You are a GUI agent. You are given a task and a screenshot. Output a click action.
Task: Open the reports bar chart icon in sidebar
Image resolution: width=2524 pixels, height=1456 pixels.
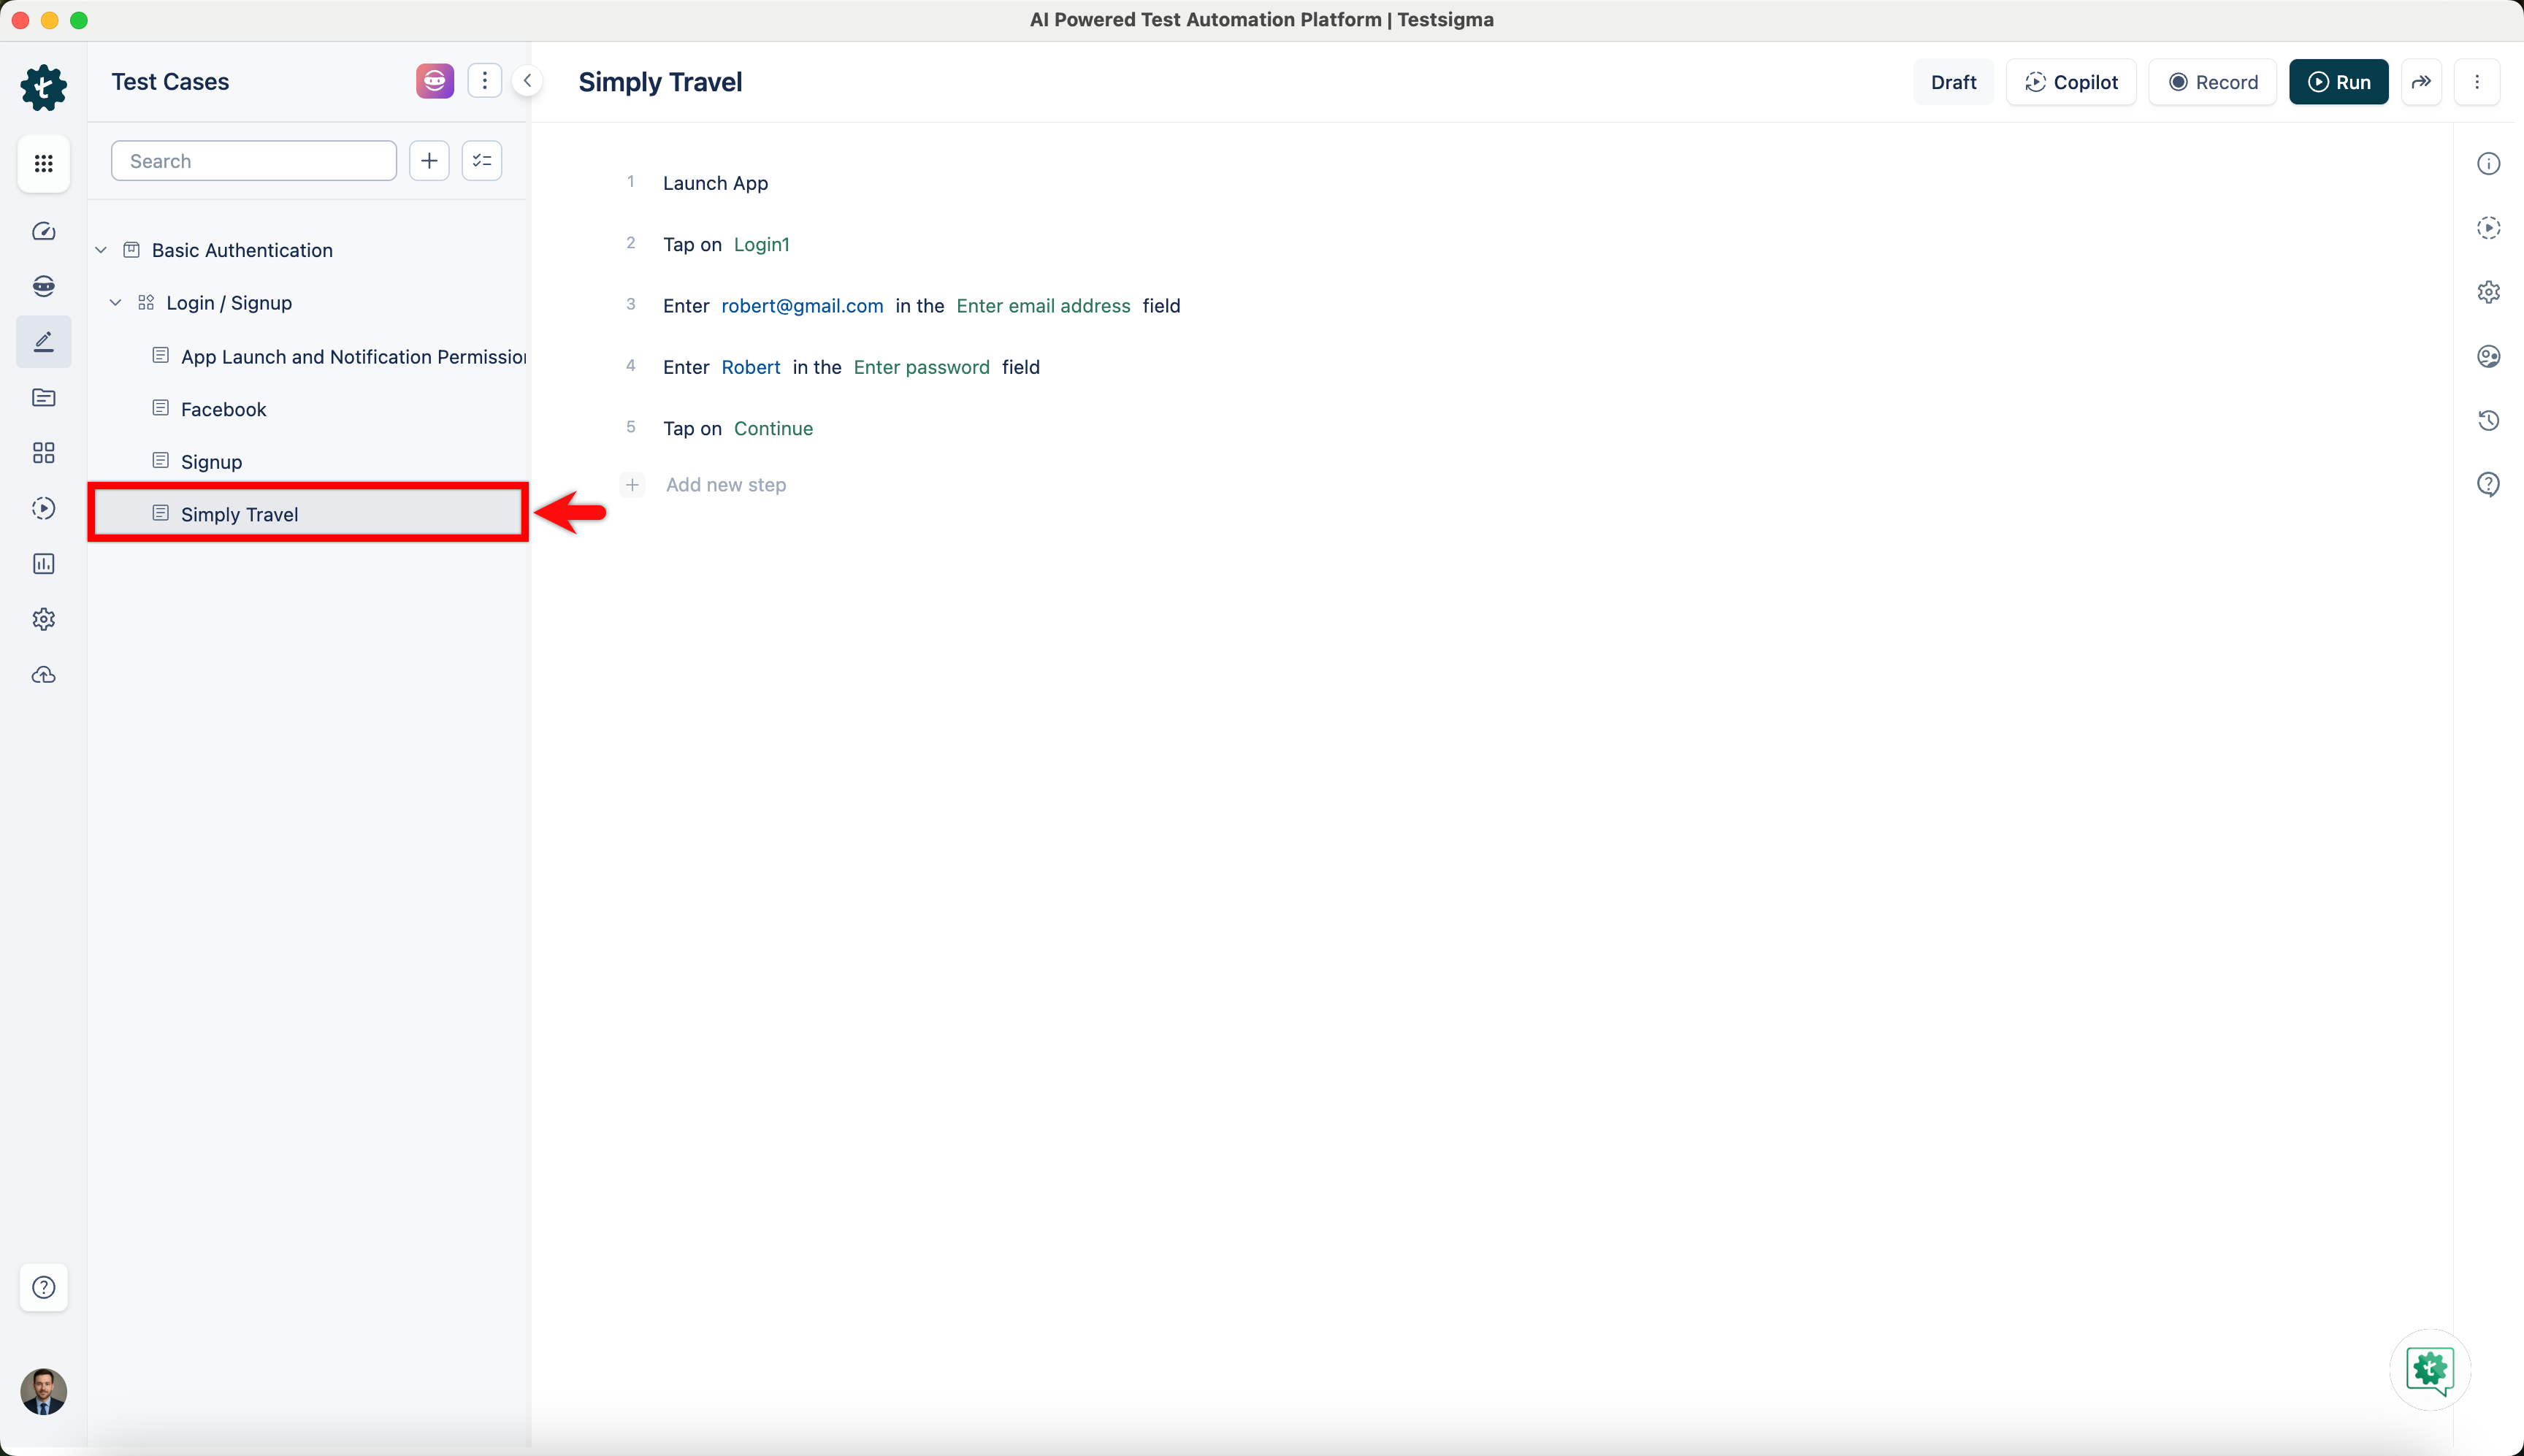44,563
